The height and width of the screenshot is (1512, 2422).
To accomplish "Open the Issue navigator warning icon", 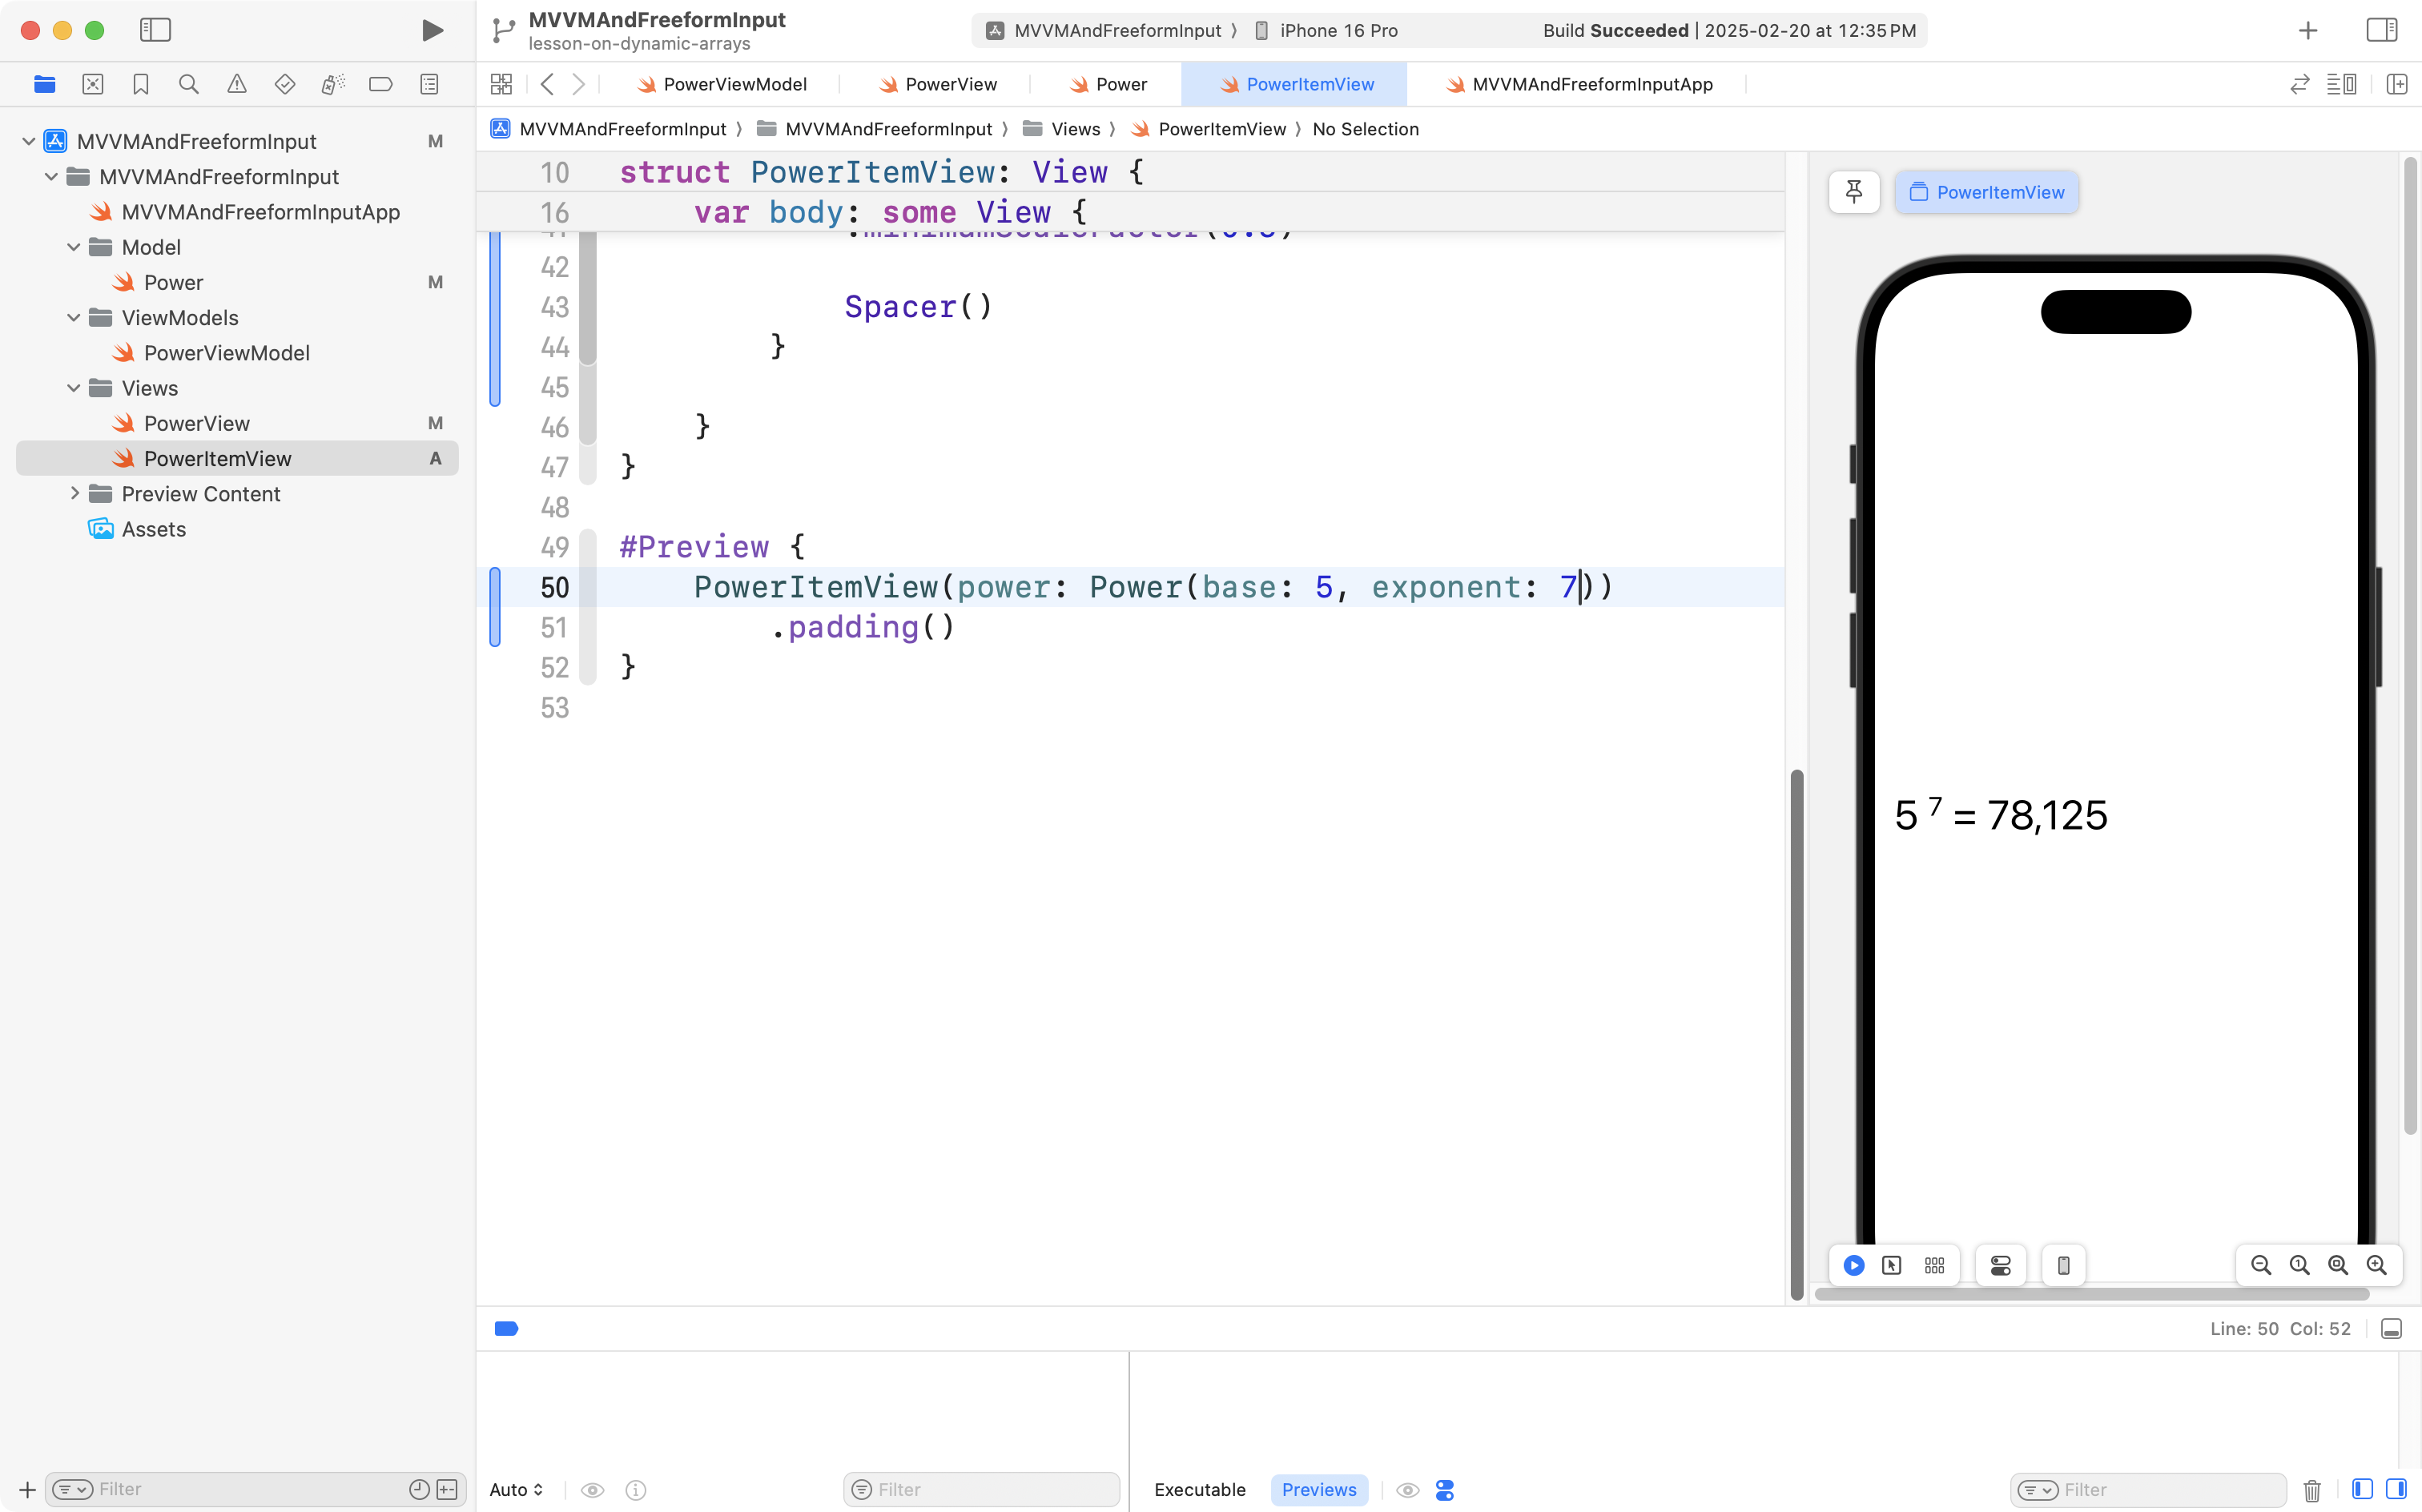I will click(237, 84).
